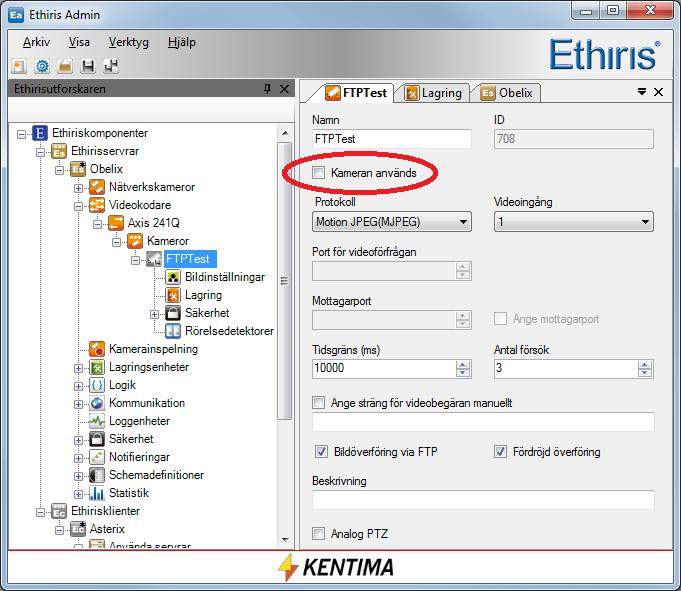Click the Nätverkskameror icon in tree
This screenshot has width=681, height=591.
[x=97, y=187]
